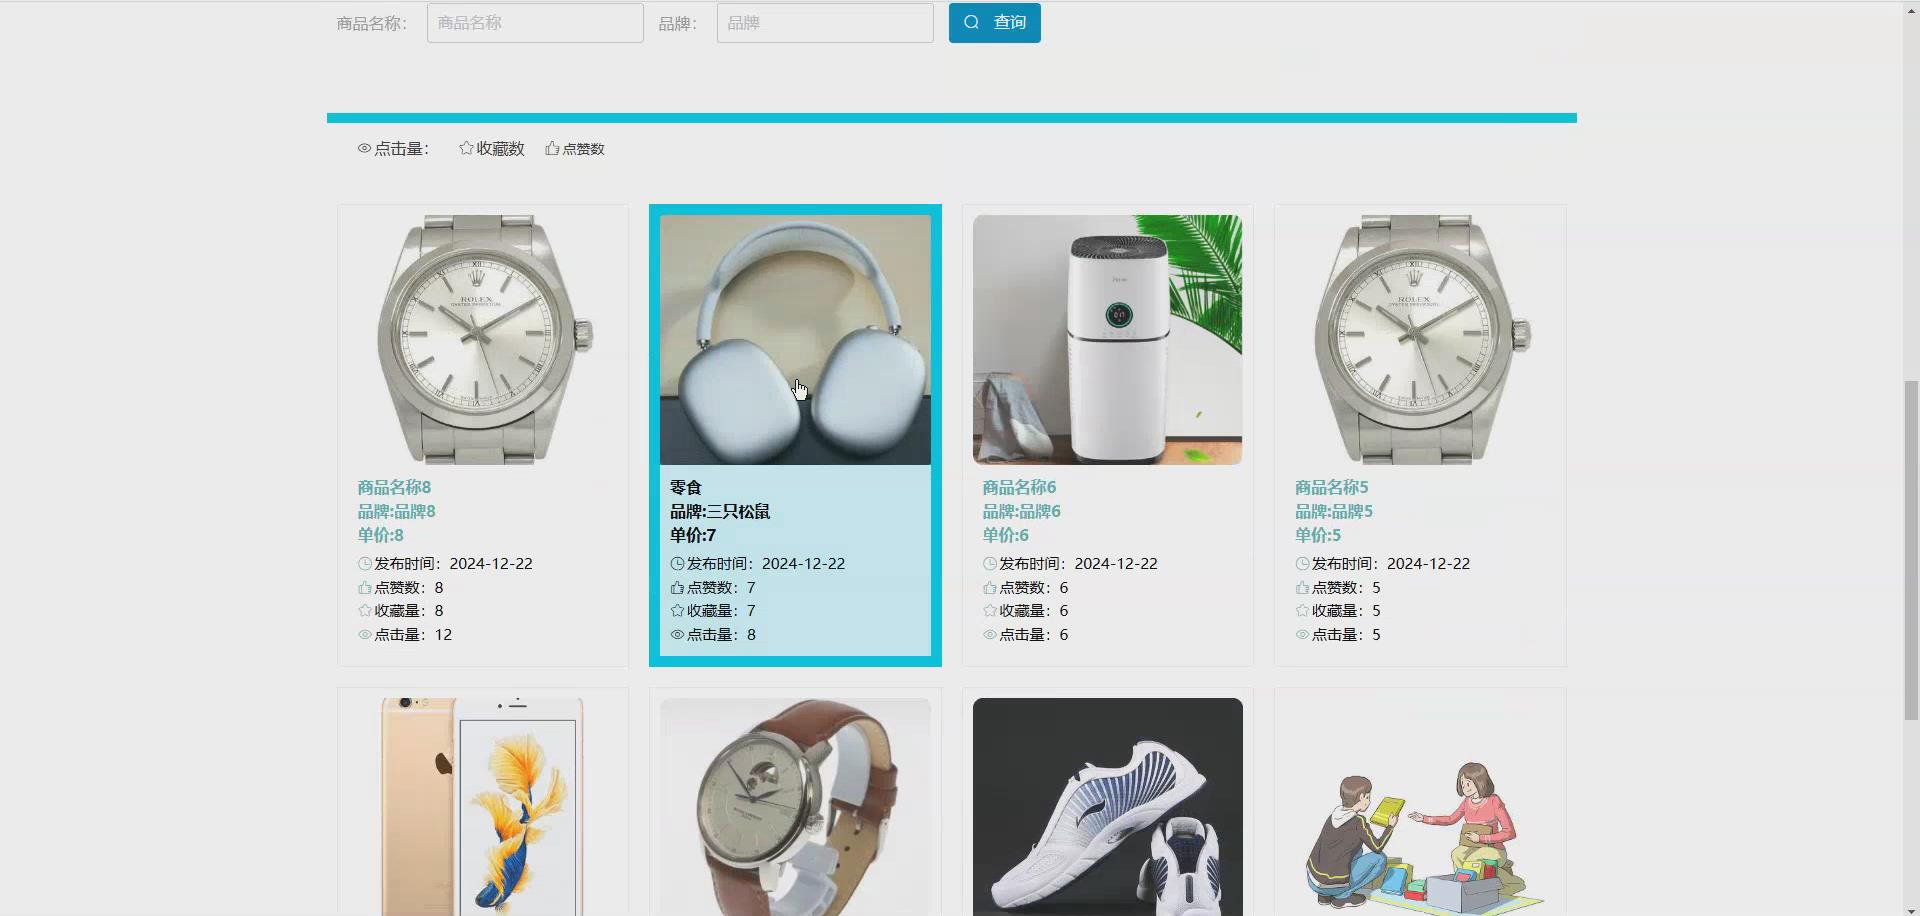Click the eye icon next to 商品名称5 点击量
Viewport: 1920px width, 916px height.
pyautogui.click(x=1302, y=634)
